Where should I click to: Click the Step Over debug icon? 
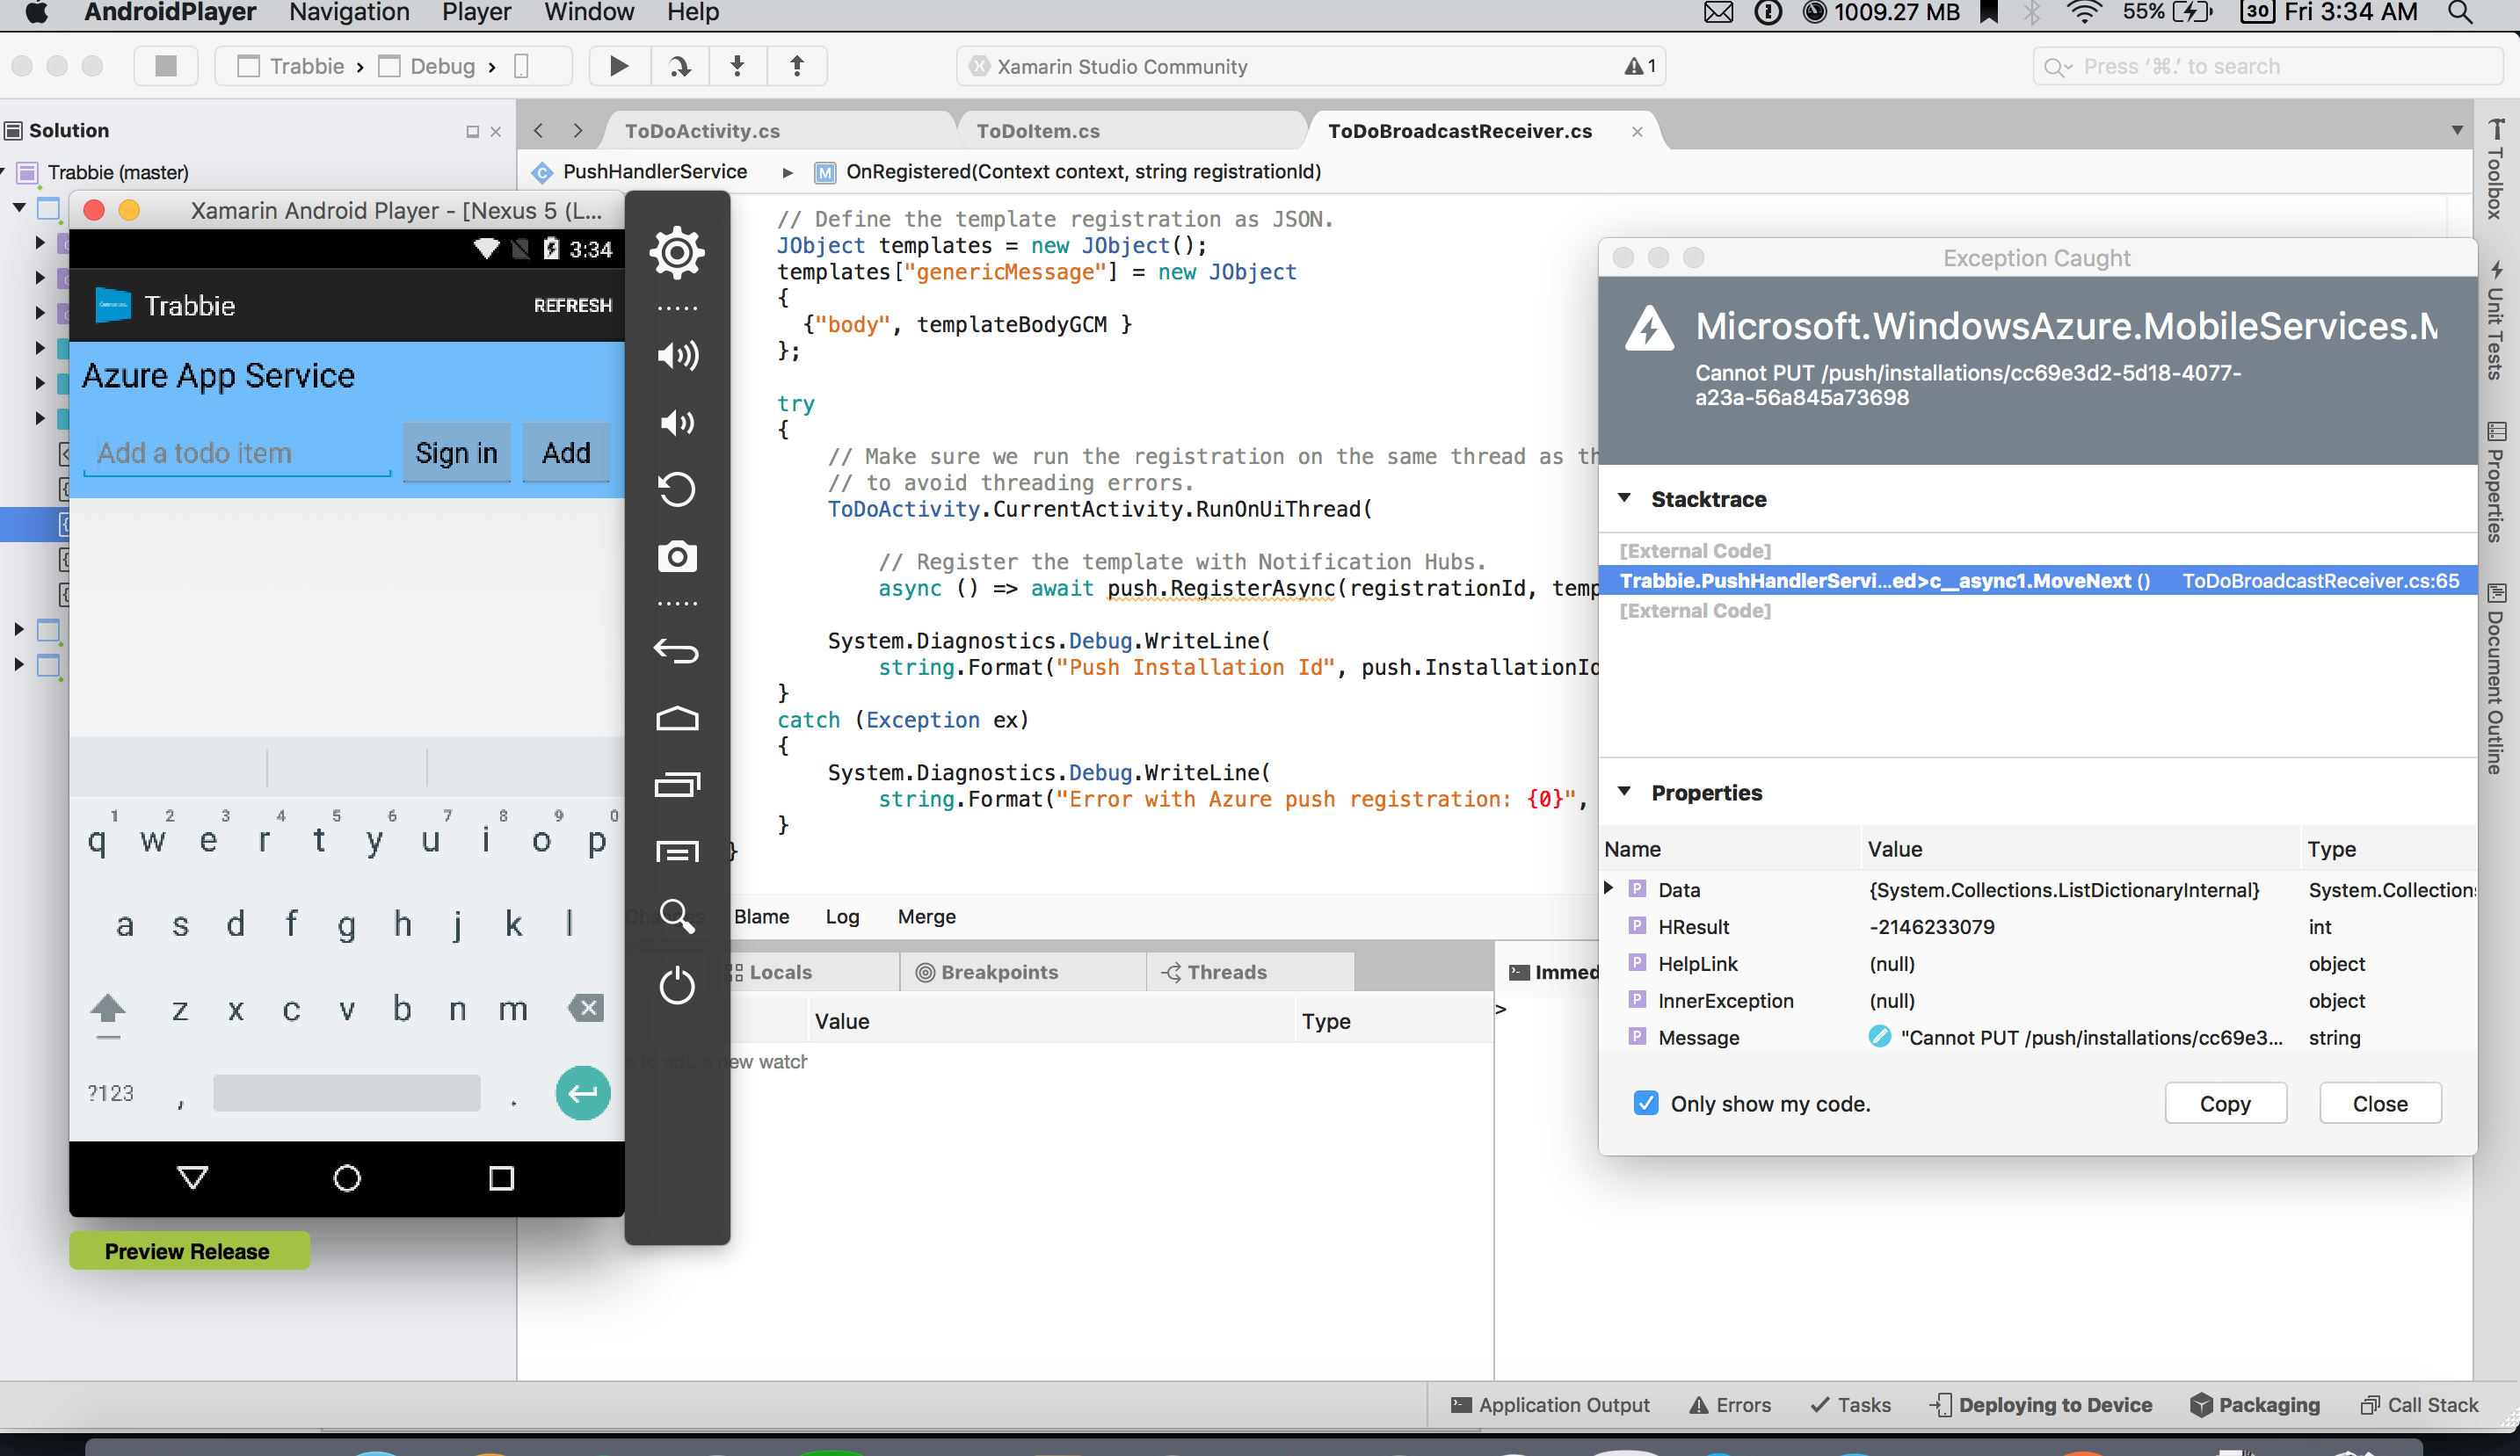679,66
